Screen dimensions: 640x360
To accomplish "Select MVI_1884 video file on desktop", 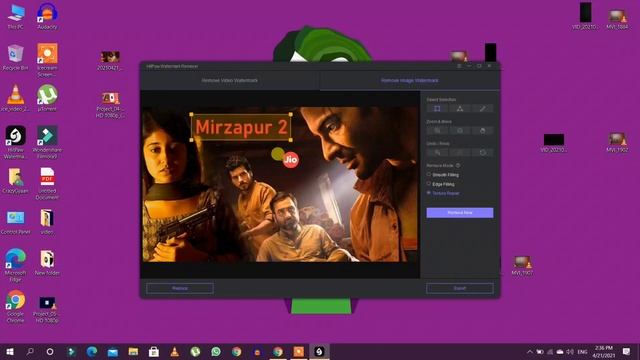I will tap(617, 19).
